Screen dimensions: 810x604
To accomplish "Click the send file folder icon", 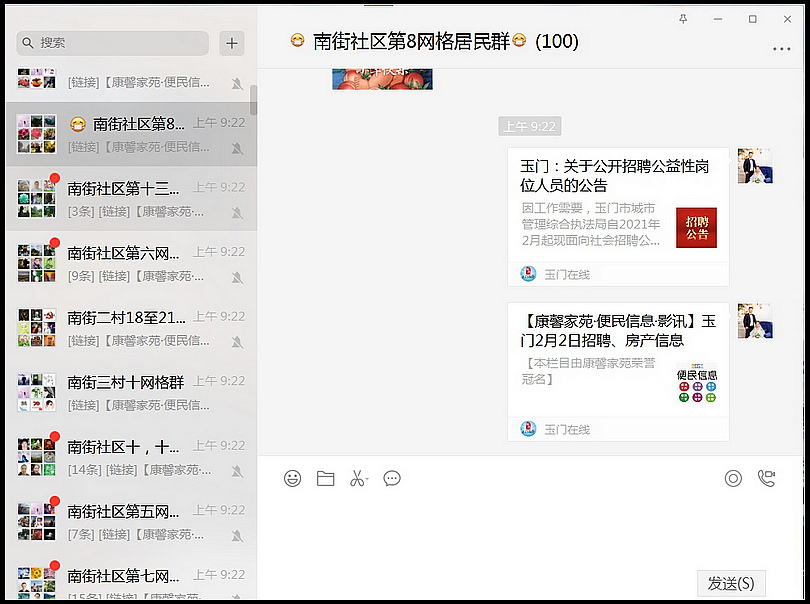I will point(325,479).
